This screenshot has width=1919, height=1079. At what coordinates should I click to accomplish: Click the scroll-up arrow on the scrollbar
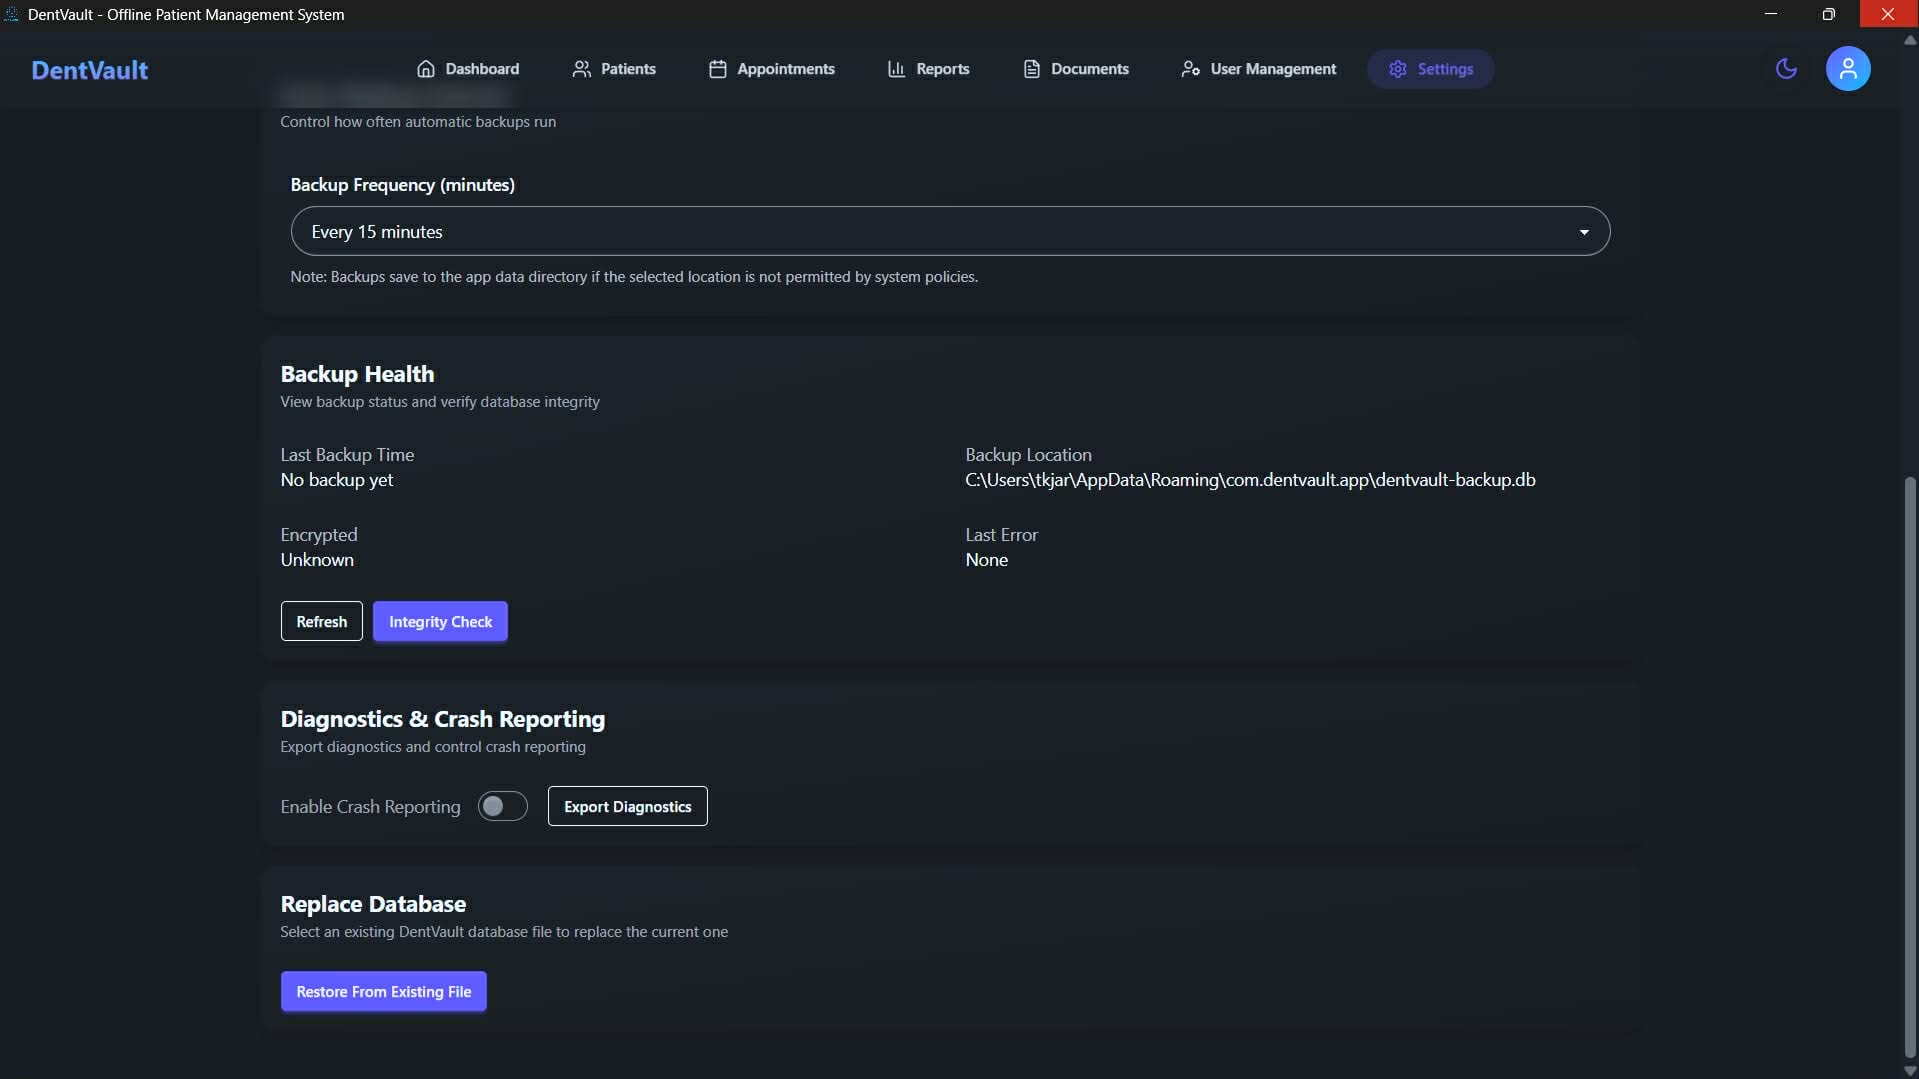coord(1909,41)
